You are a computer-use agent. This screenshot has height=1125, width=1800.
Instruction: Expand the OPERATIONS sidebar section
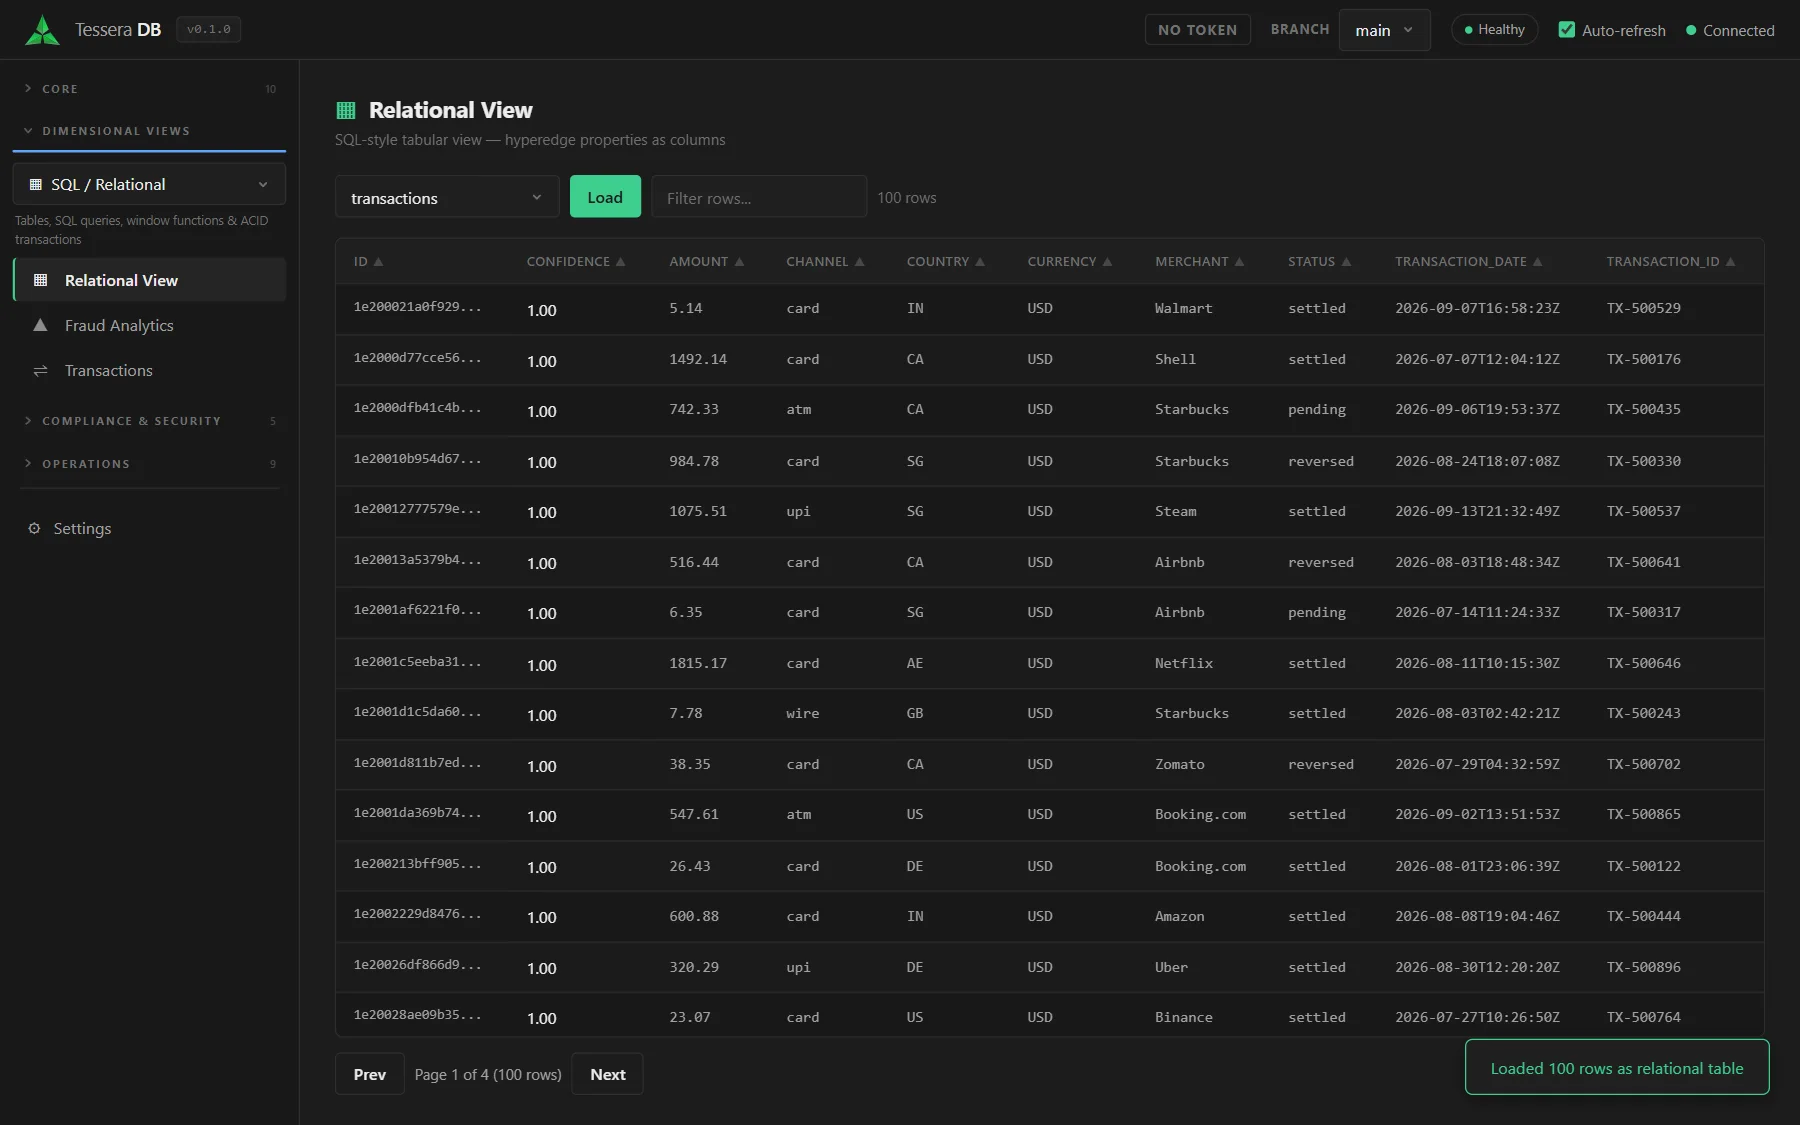click(150, 464)
